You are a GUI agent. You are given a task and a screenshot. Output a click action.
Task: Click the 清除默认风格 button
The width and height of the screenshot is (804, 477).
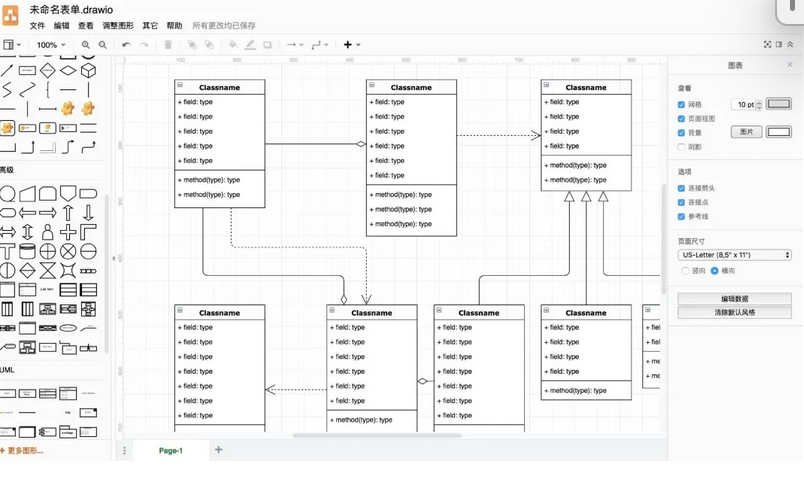734,313
